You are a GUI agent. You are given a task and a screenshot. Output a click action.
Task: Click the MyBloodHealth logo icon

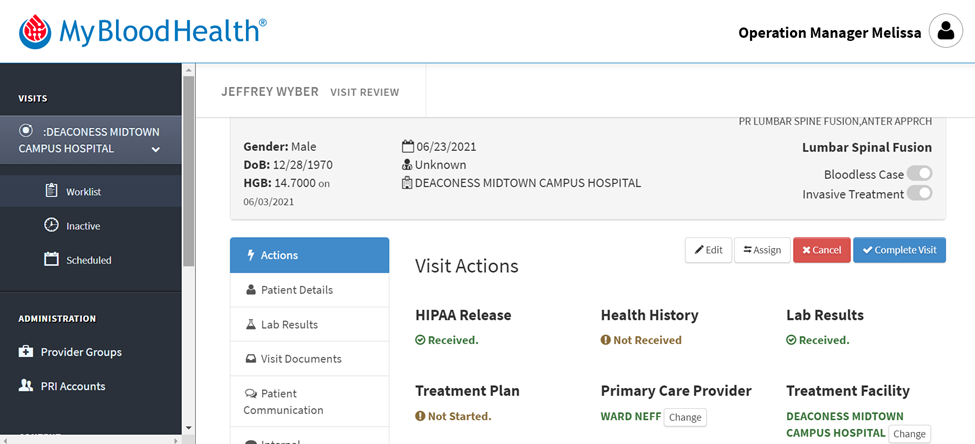click(37, 31)
